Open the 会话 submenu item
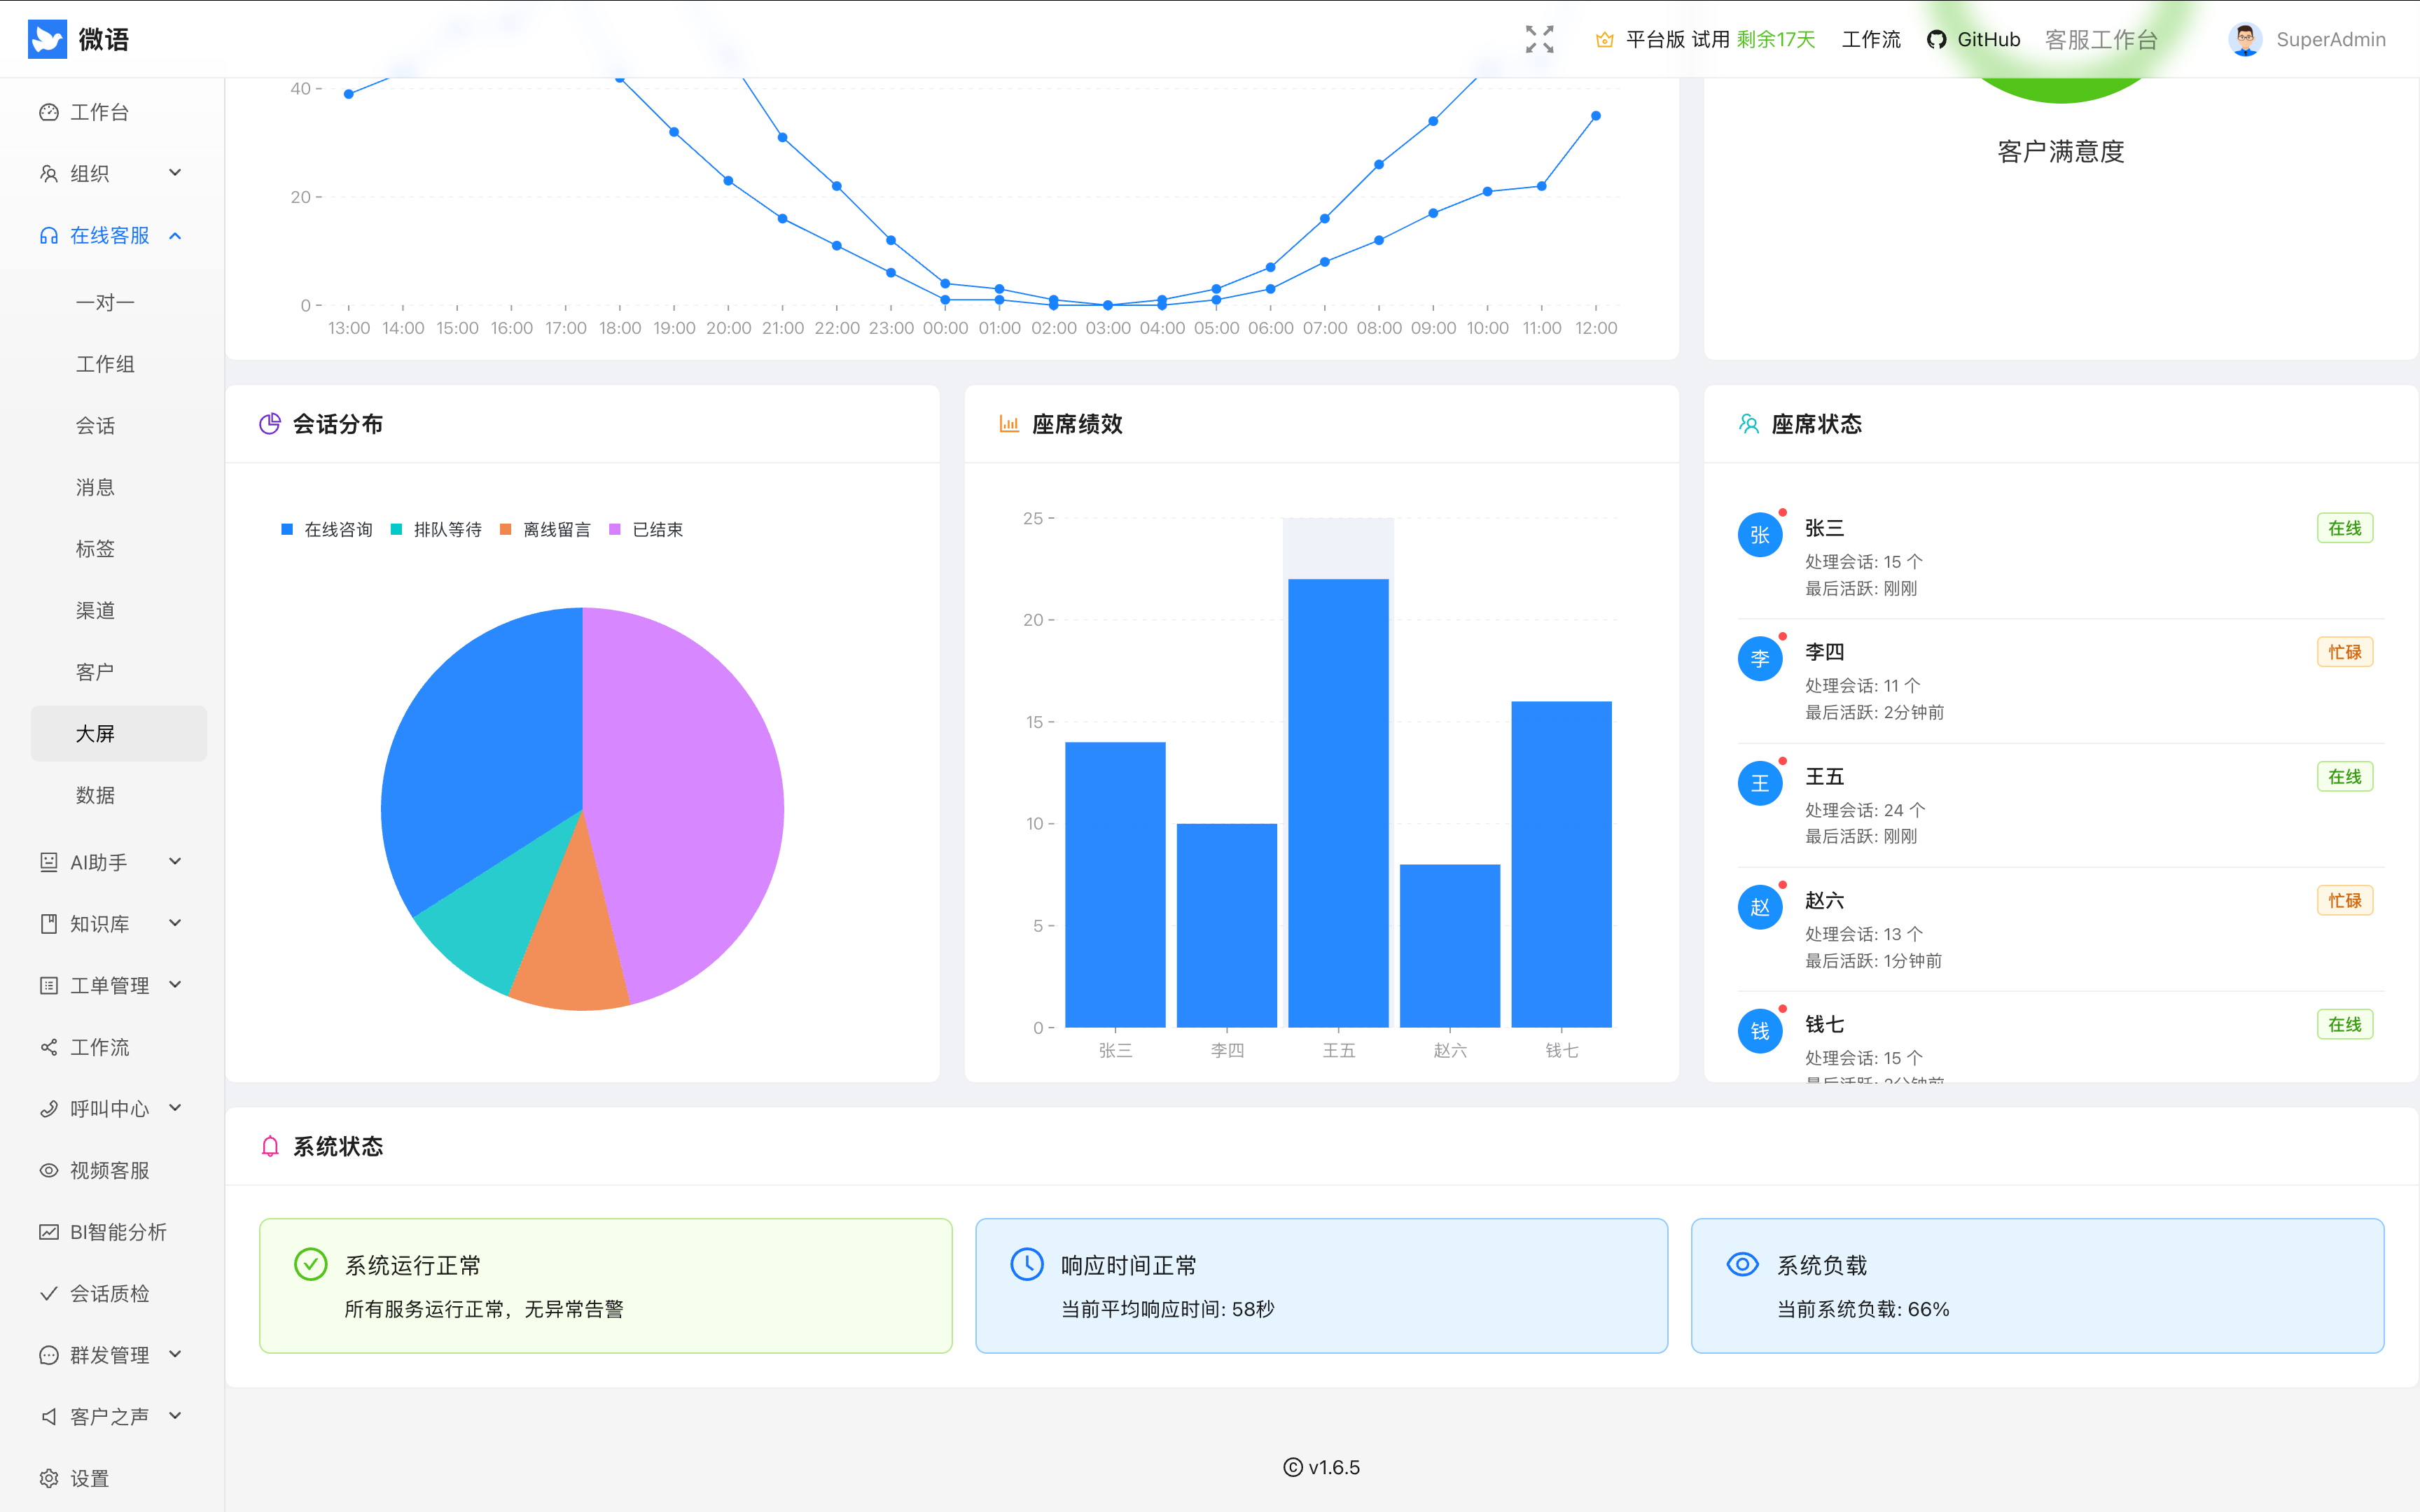The image size is (2420, 1512). point(118,426)
